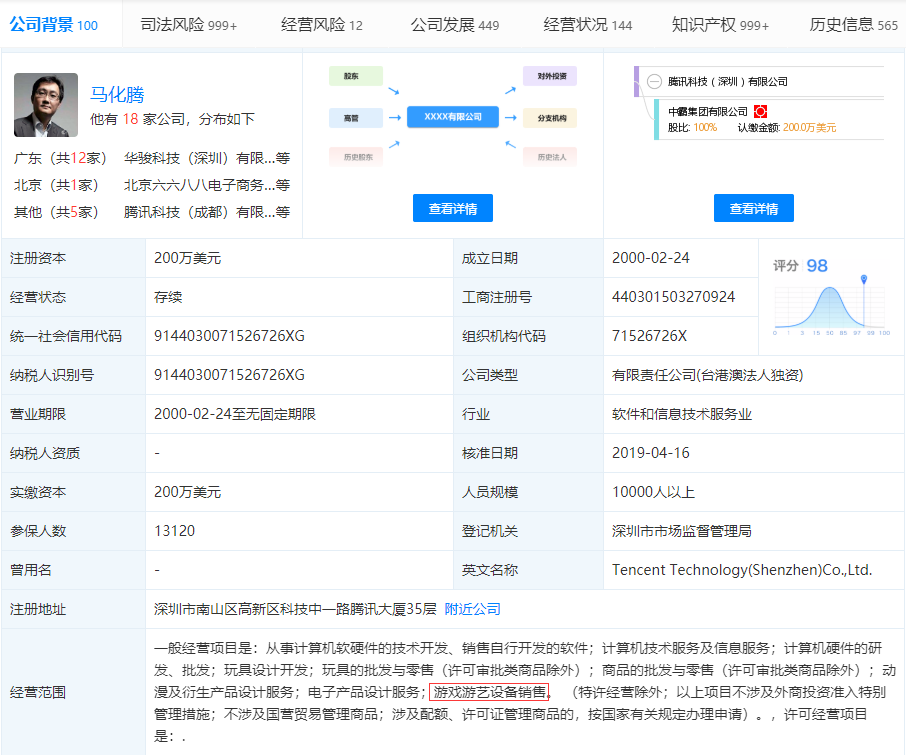Click the 存续 business status value
The height and width of the screenshot is (755, 906).
click(168, 297)
